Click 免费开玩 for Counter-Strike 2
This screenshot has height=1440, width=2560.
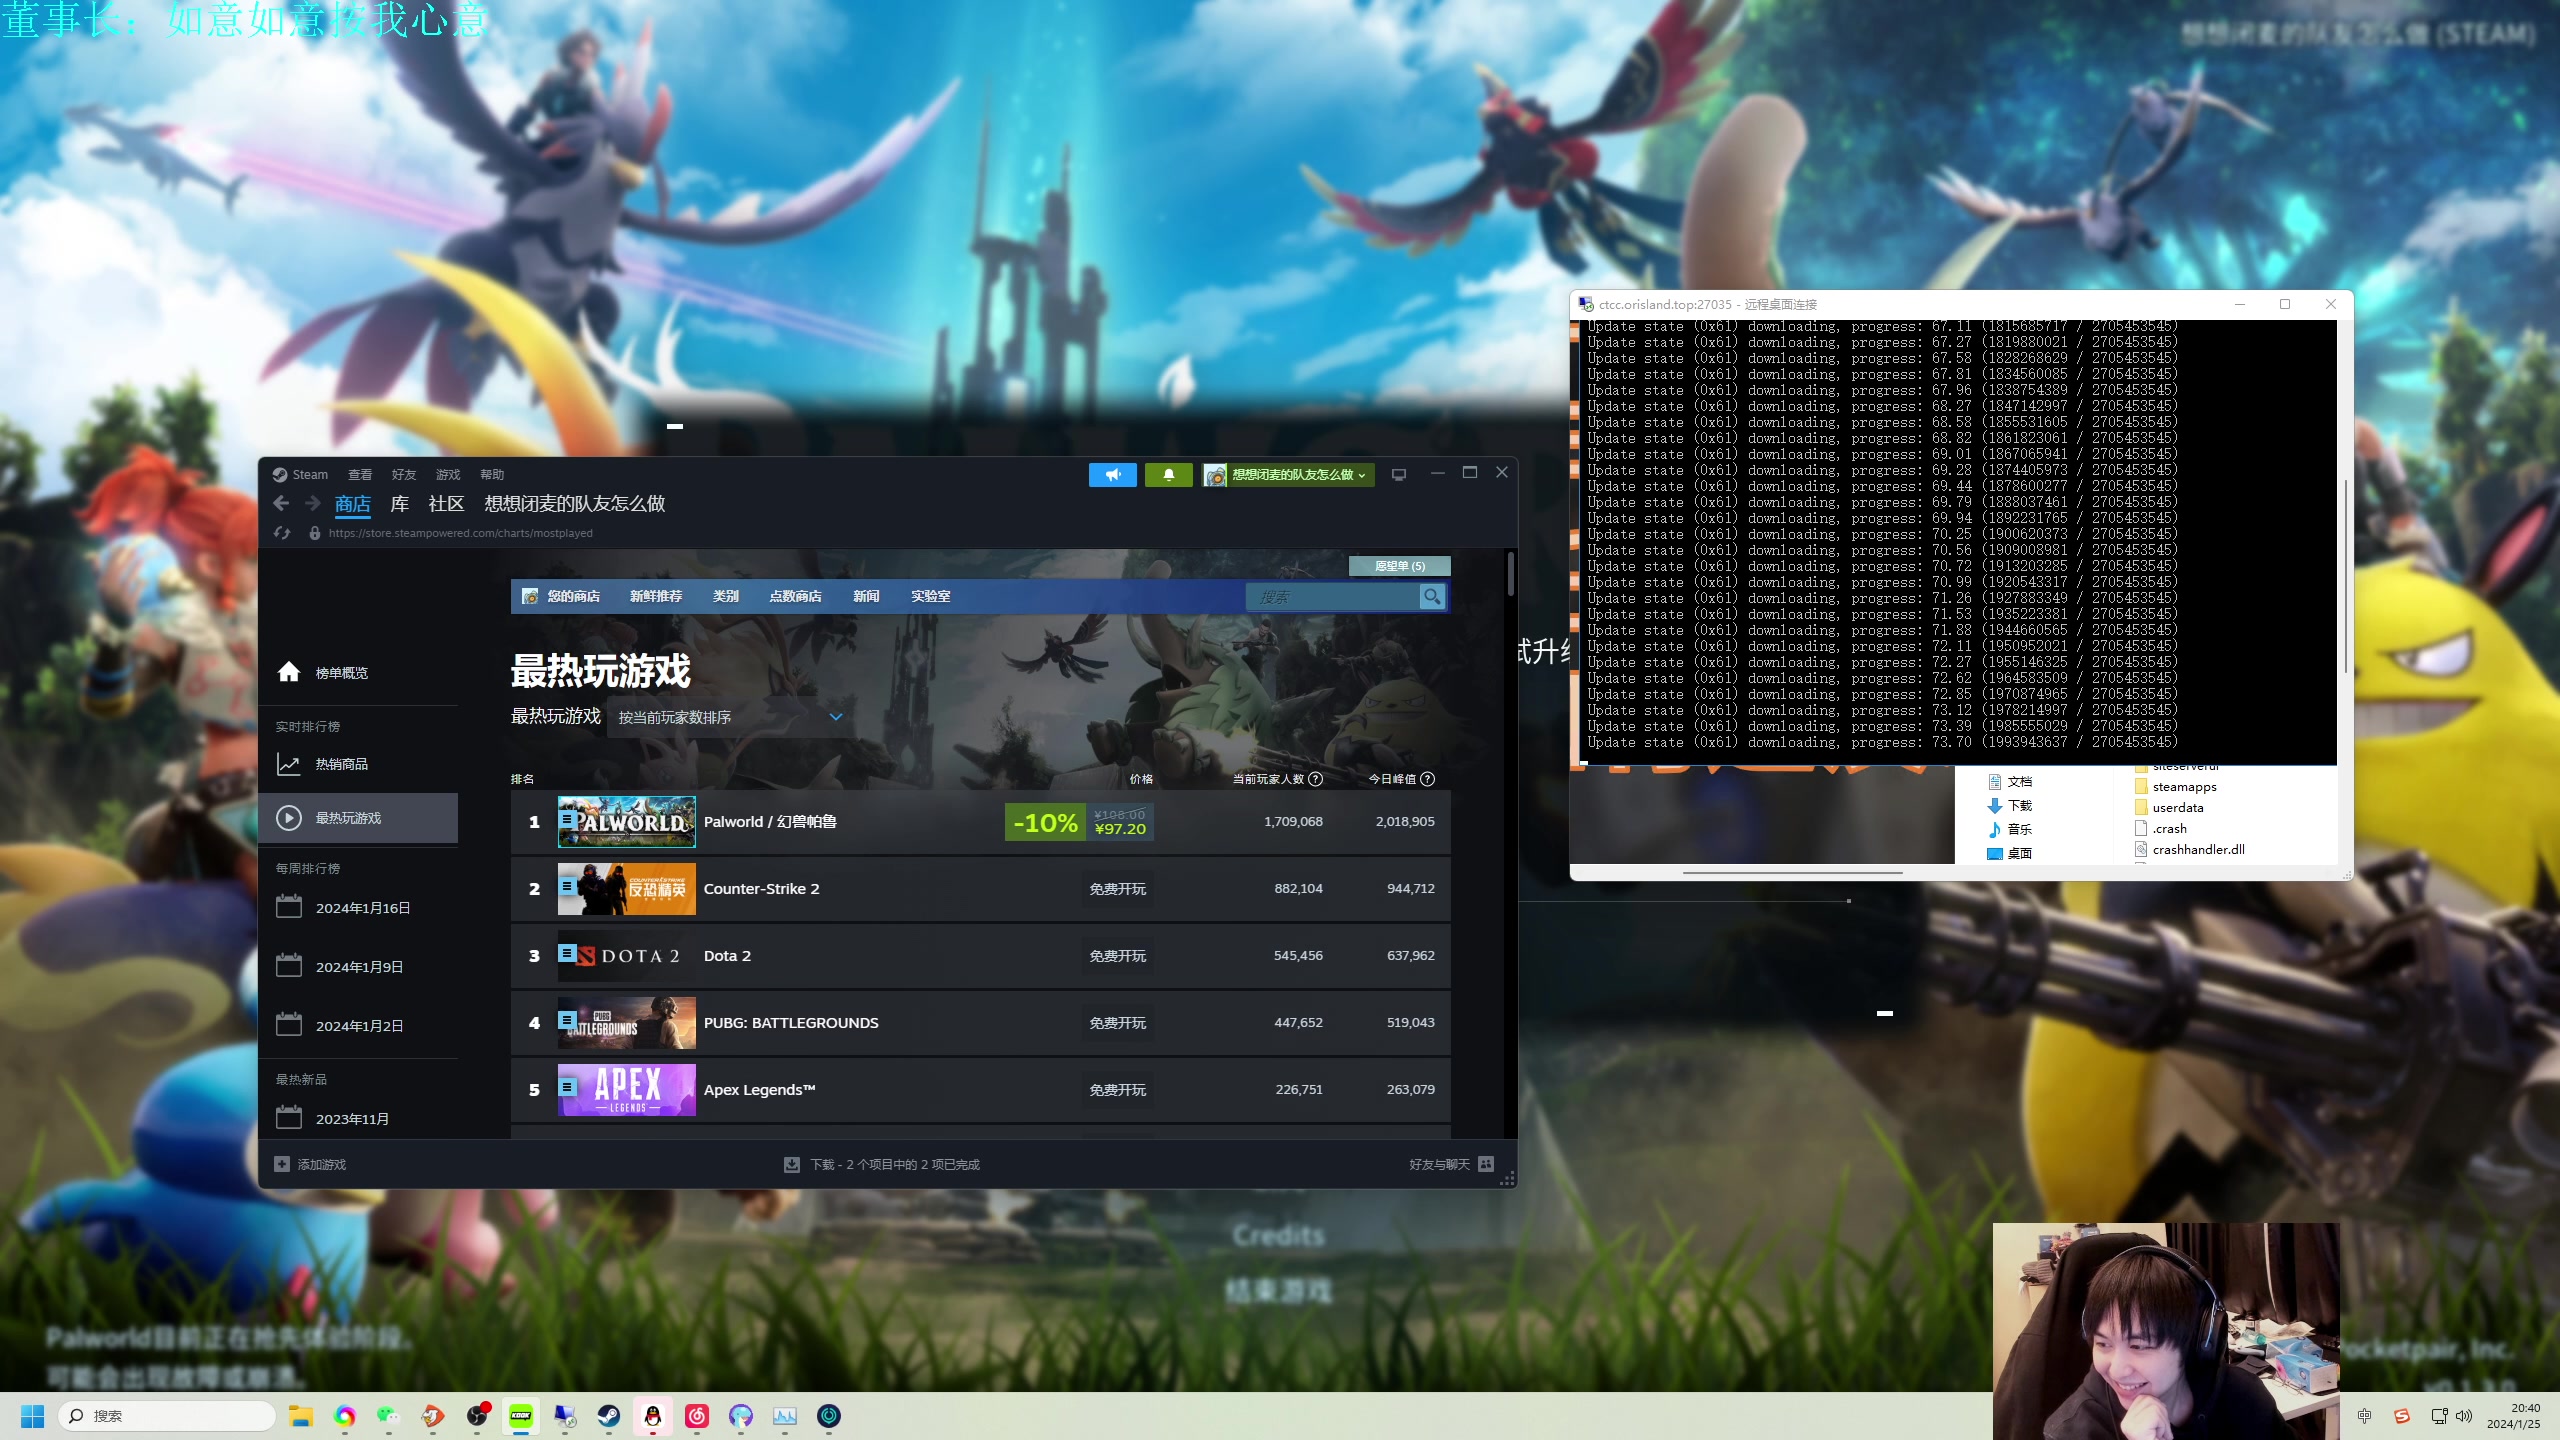1118,889
